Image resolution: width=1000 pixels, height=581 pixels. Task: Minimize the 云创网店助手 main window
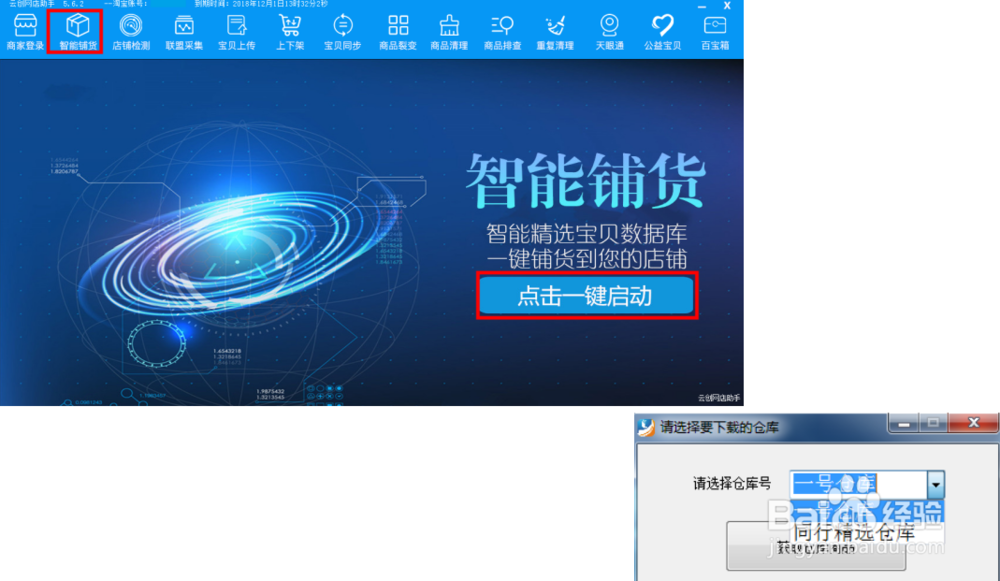coord(702,6)
